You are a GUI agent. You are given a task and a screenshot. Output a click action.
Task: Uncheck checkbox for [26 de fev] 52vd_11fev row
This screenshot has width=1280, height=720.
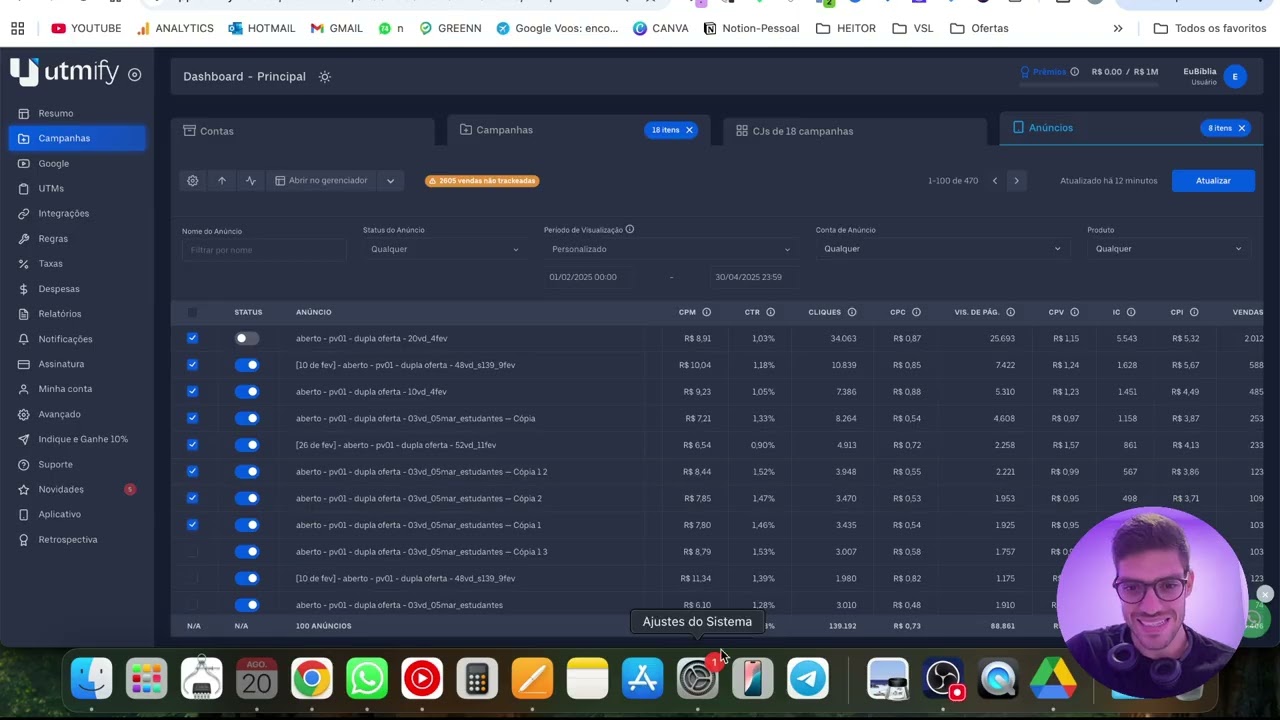click(192, 445)
